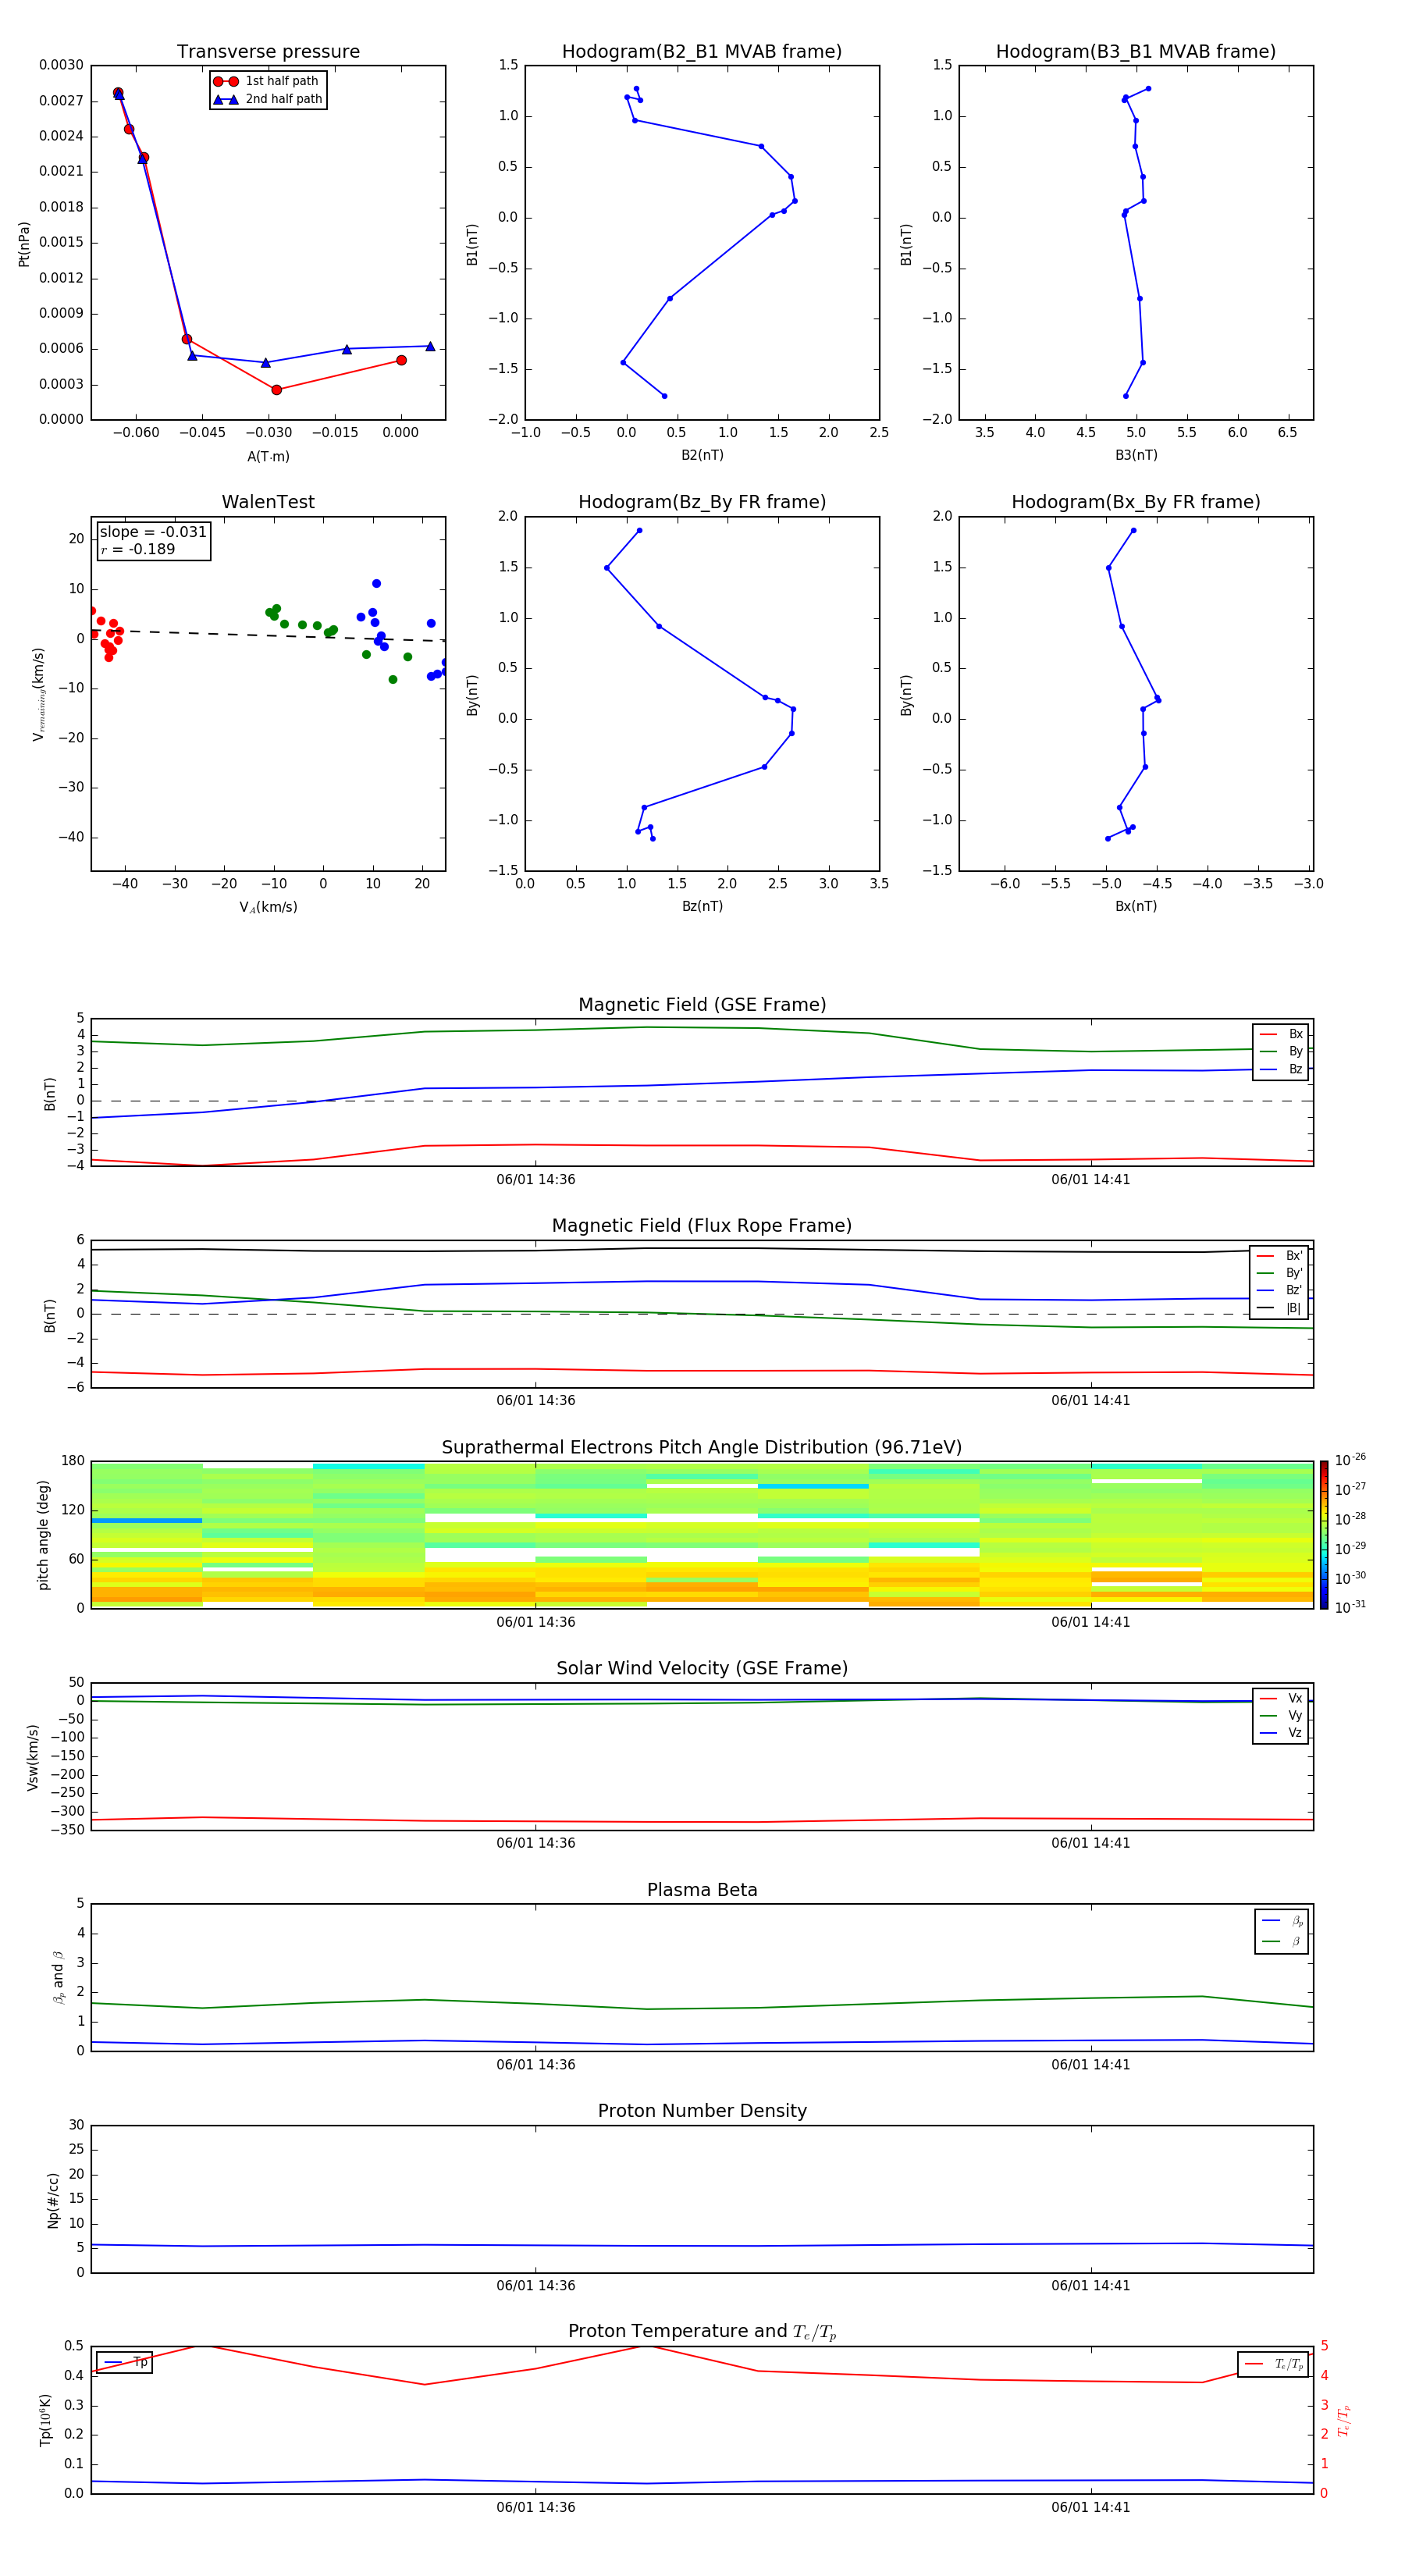The width and height of the screenshot is (1405, 2576).
Task: Click the 'Hodogram(B3_B1 MVAB frame)' title
Action: 1136,52
